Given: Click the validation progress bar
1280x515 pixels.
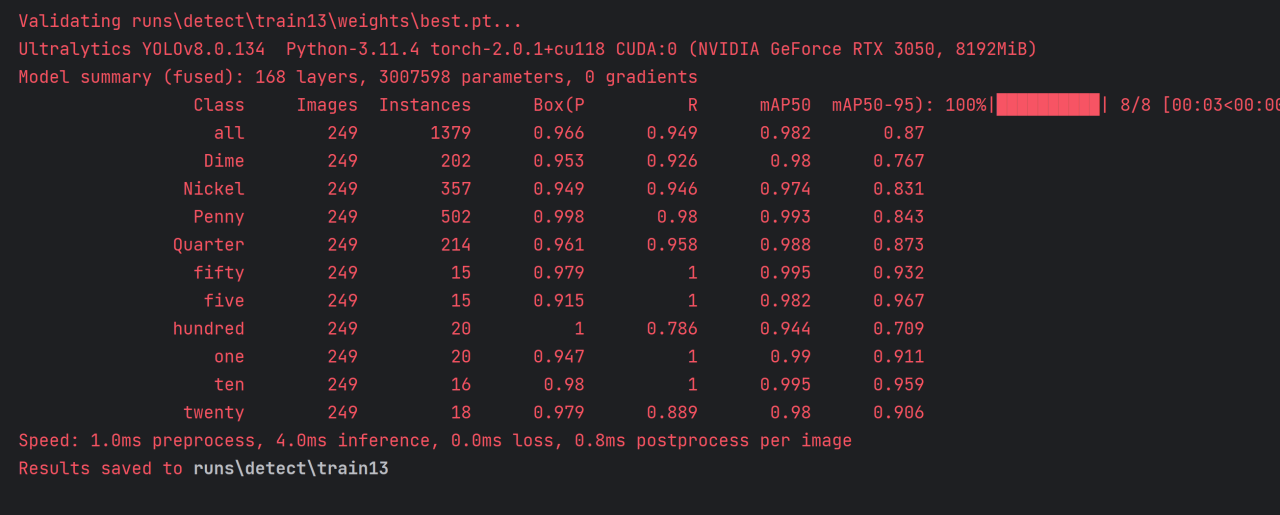Looking at the screenshot, I should click(x=1047, y=105).
